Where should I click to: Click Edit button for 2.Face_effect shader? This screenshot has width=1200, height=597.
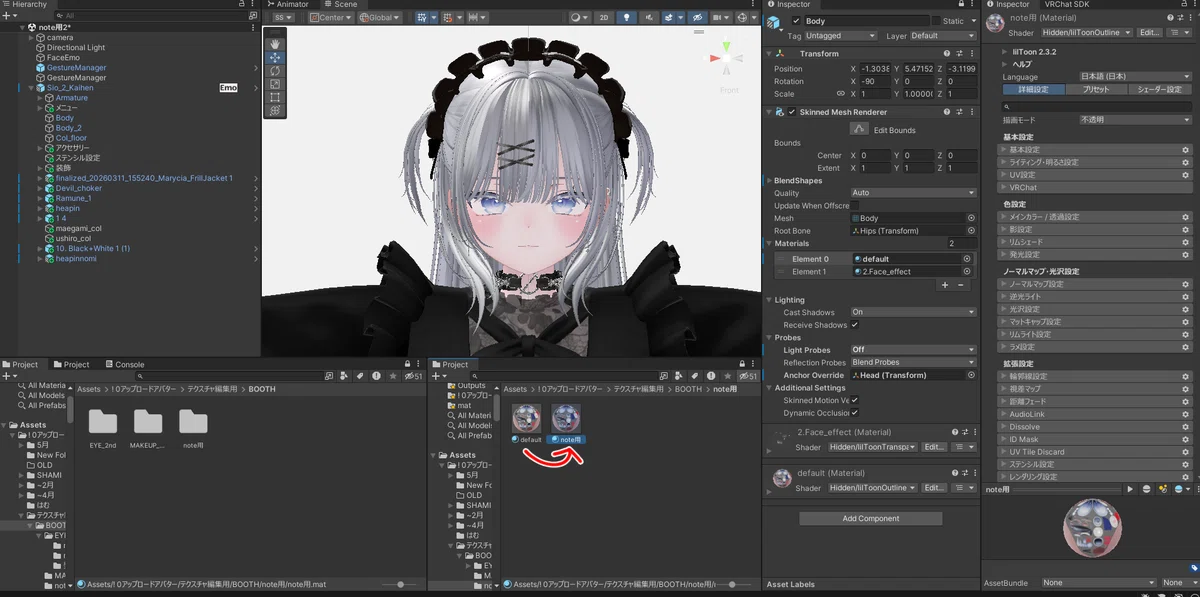pos(934,447)
